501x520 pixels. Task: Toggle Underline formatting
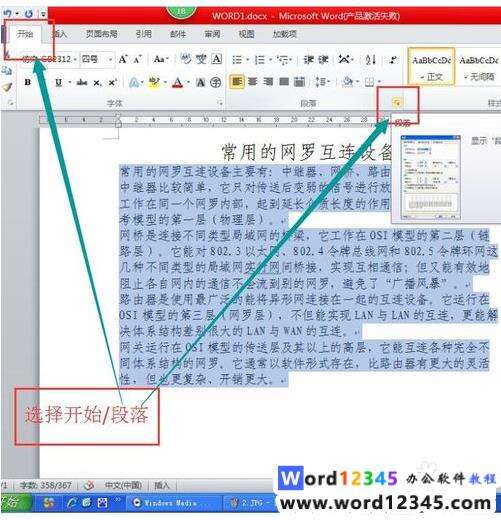point(59,82)
